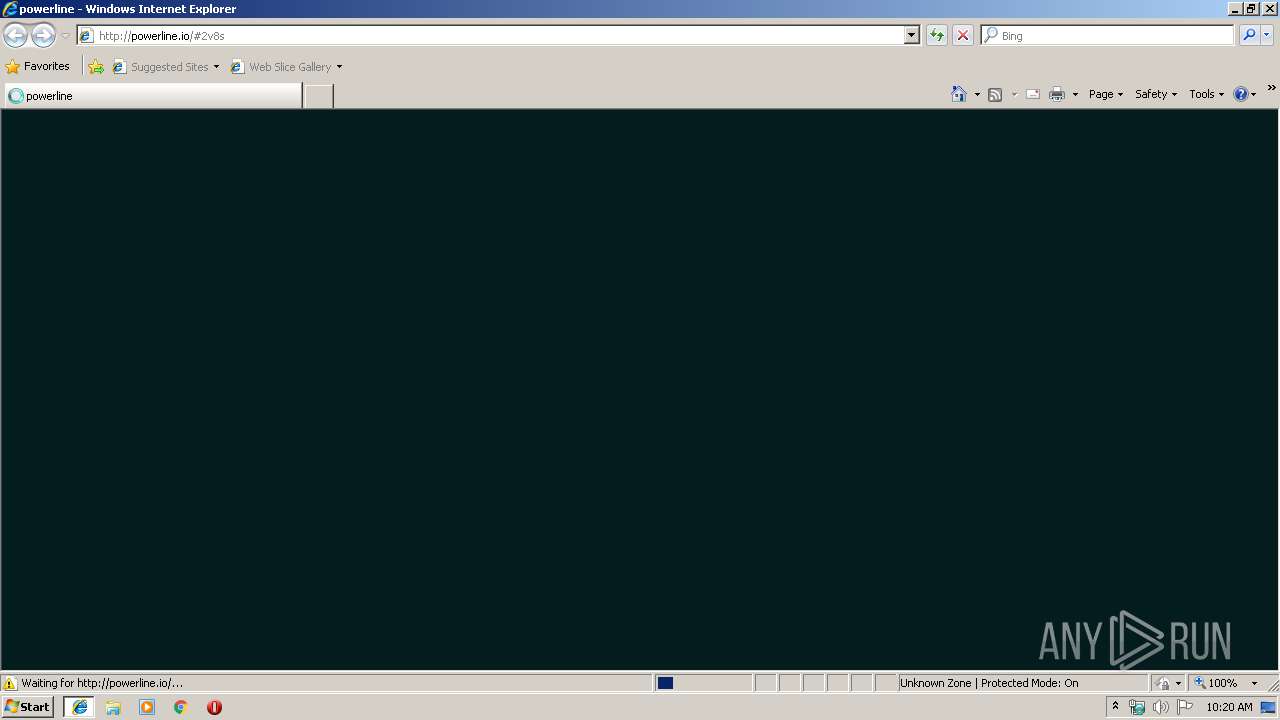This screenshot has height=720, width=1280.
Task: Refresh the page with the green arrows
Action: [937, 35]
